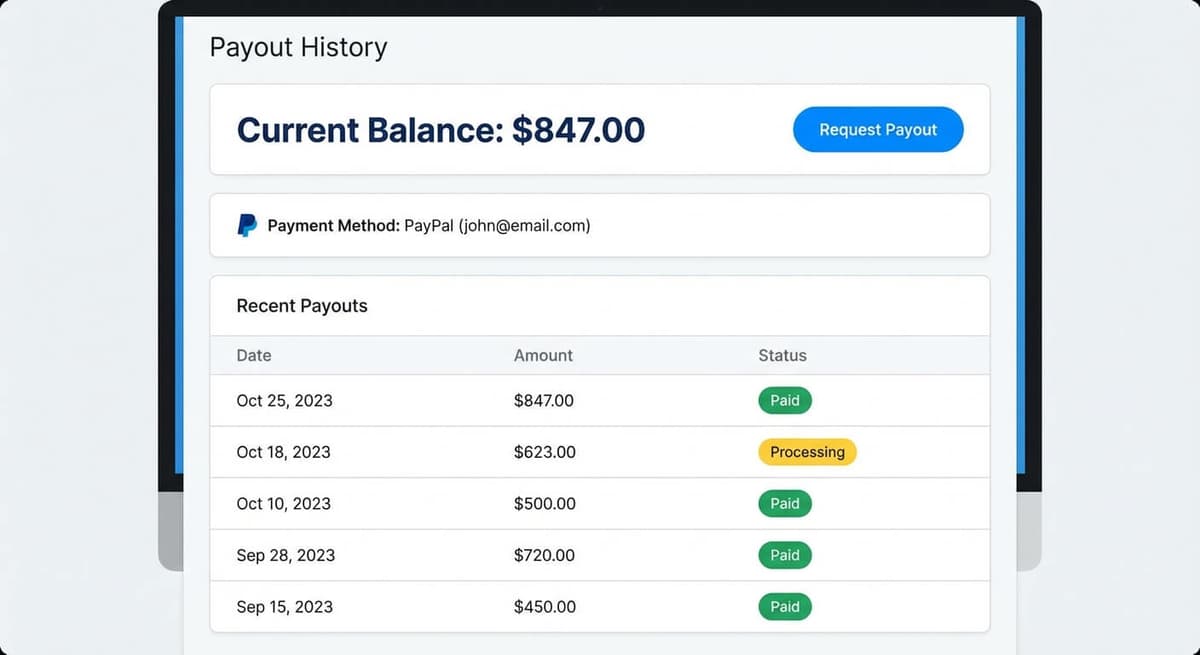Click the Request Payout button
1200x655 pixels.
pyautogui.click(x=877, y=129)
